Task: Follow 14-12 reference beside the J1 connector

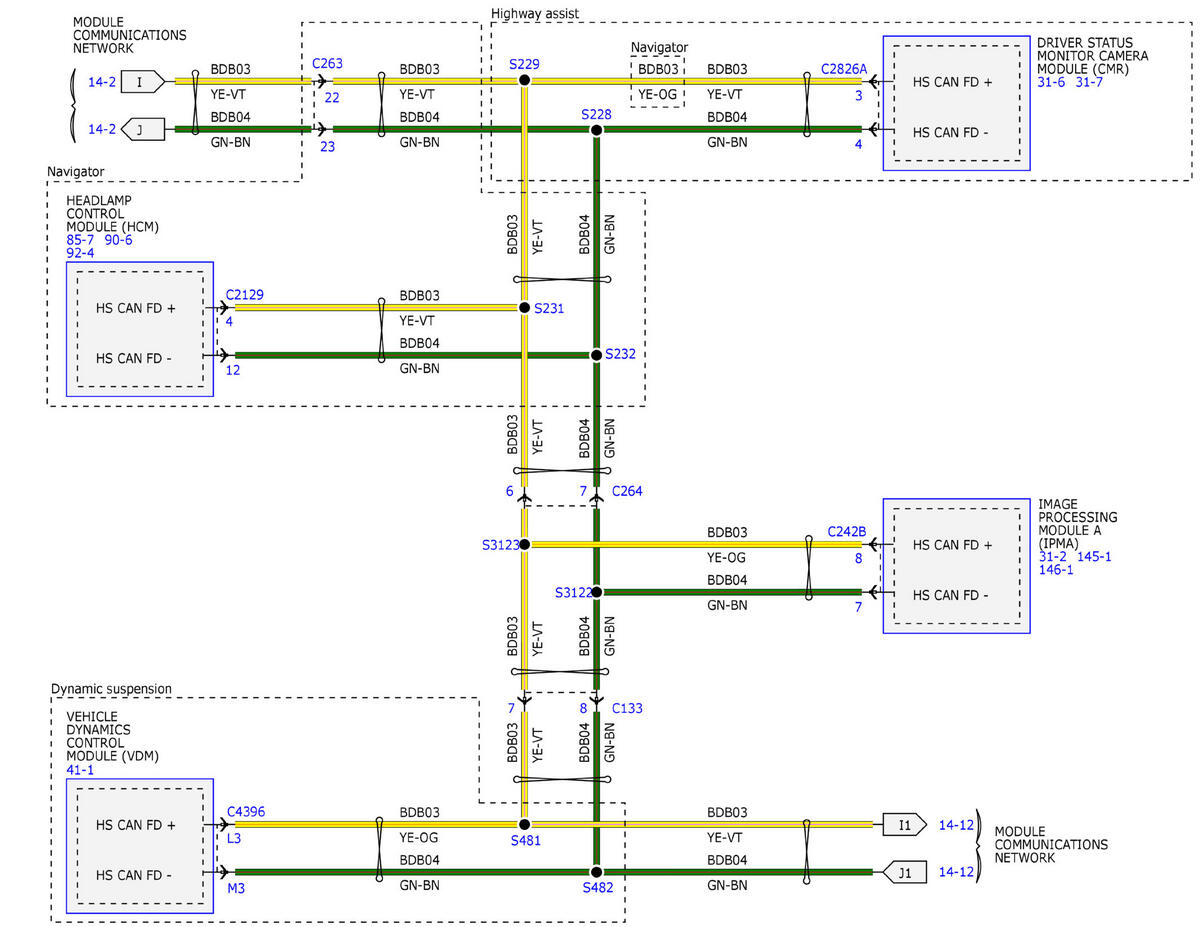Action: tap(956, 872)
